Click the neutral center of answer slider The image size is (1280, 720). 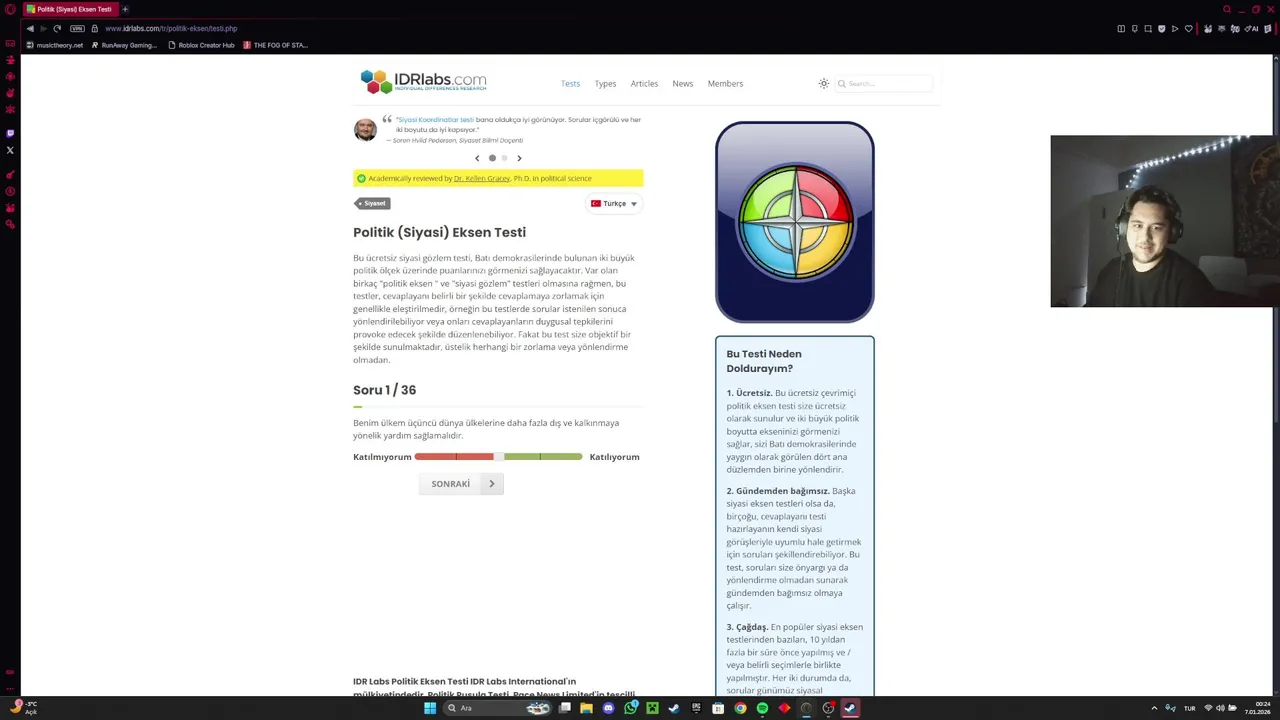pos(499,457)
